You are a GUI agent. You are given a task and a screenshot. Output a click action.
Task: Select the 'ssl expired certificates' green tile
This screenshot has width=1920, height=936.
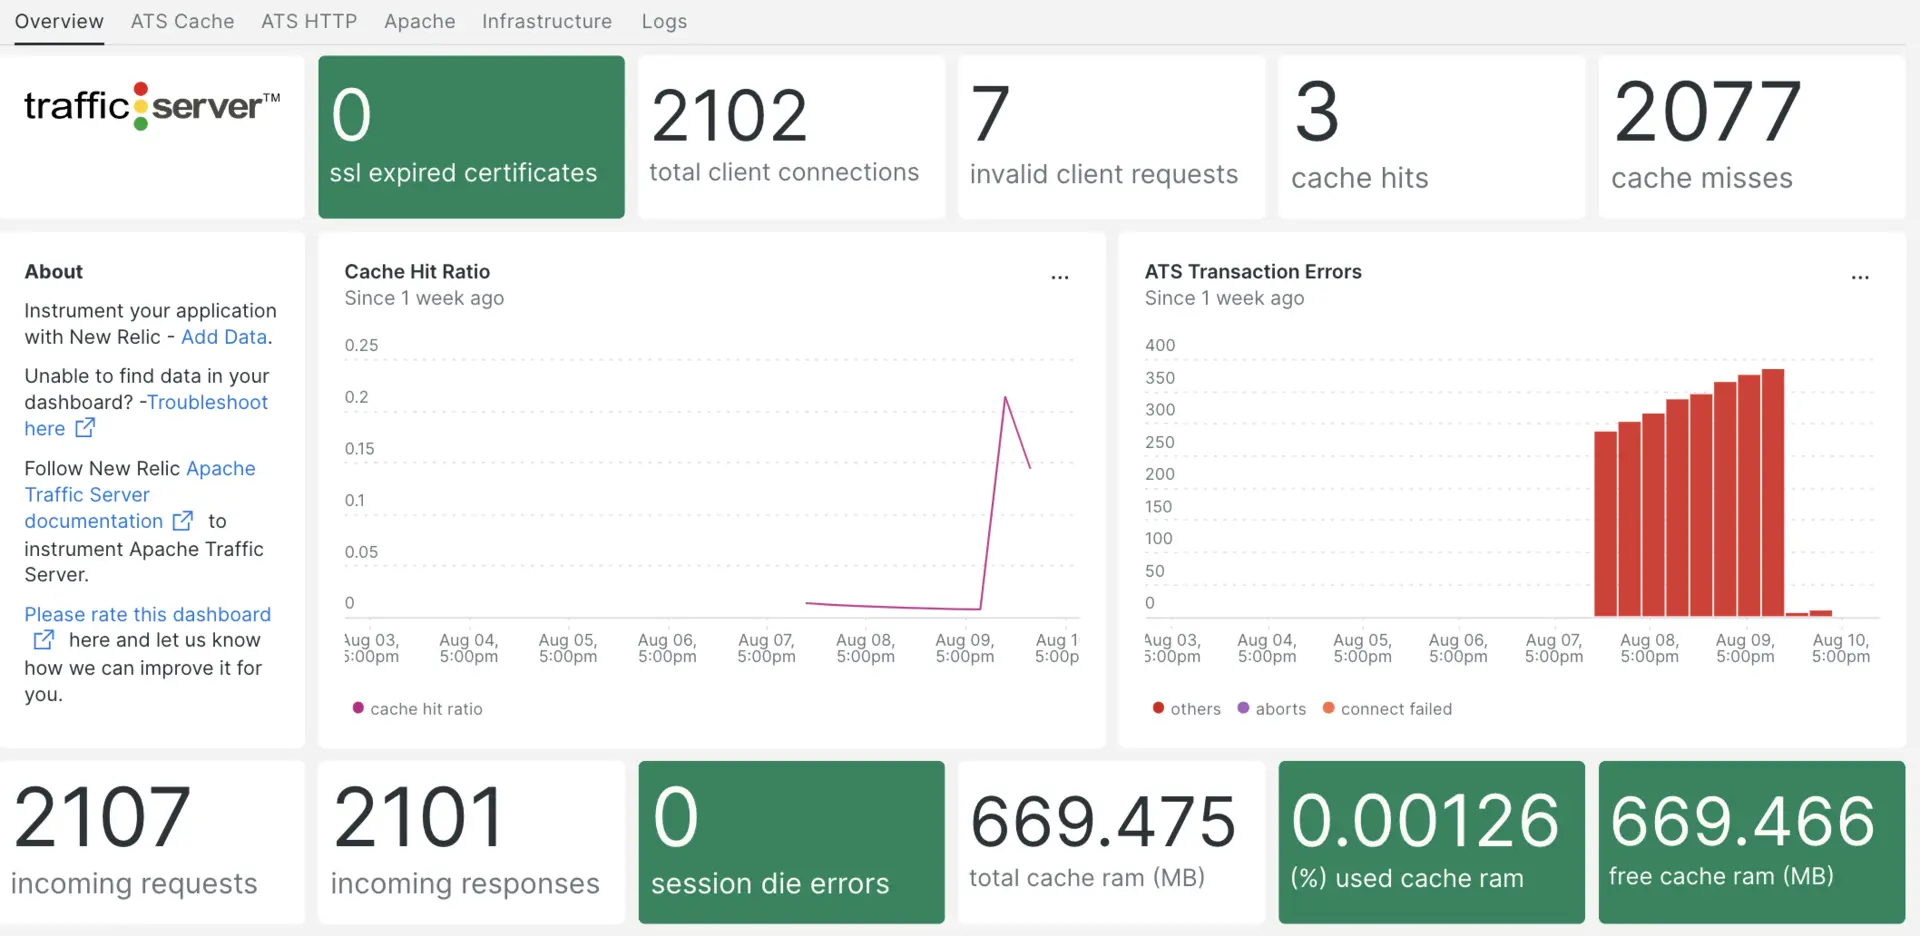pos(471,137)
